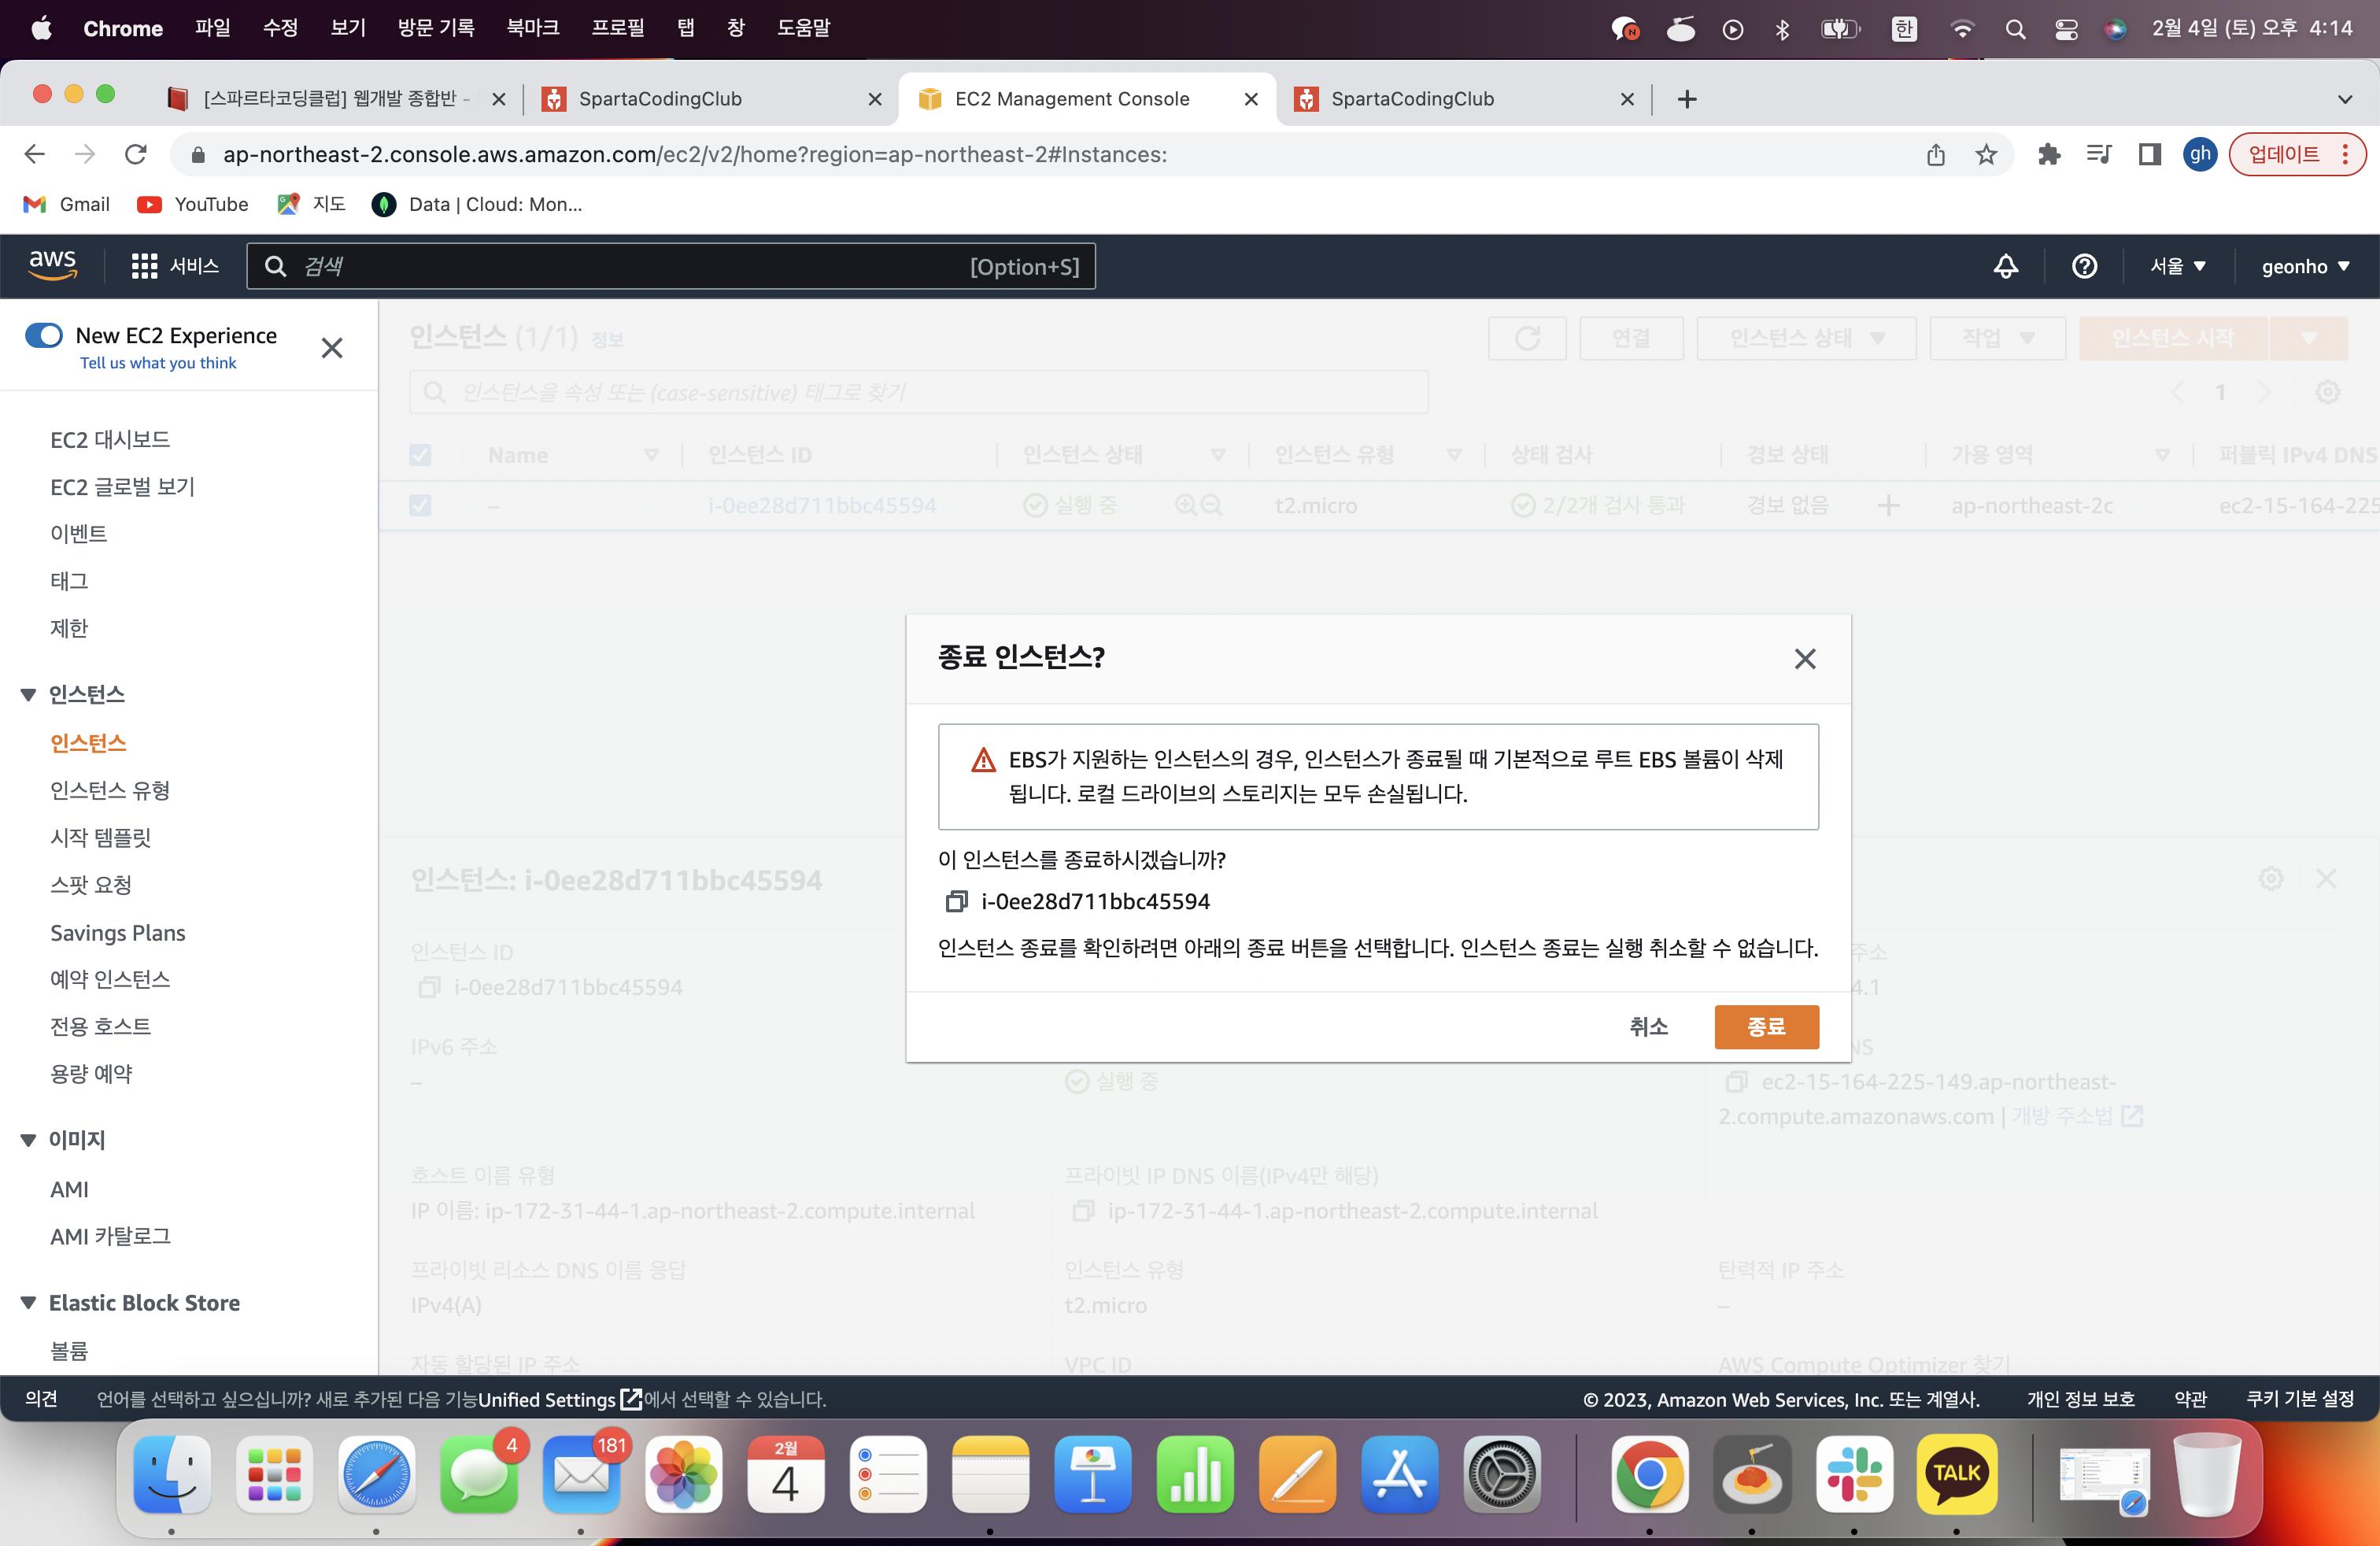The height and width of the screenshot is (1546, 2380).
Task: Open the 인스턴스 시작 split-button arrow
Action: [x=2309, y=338]
